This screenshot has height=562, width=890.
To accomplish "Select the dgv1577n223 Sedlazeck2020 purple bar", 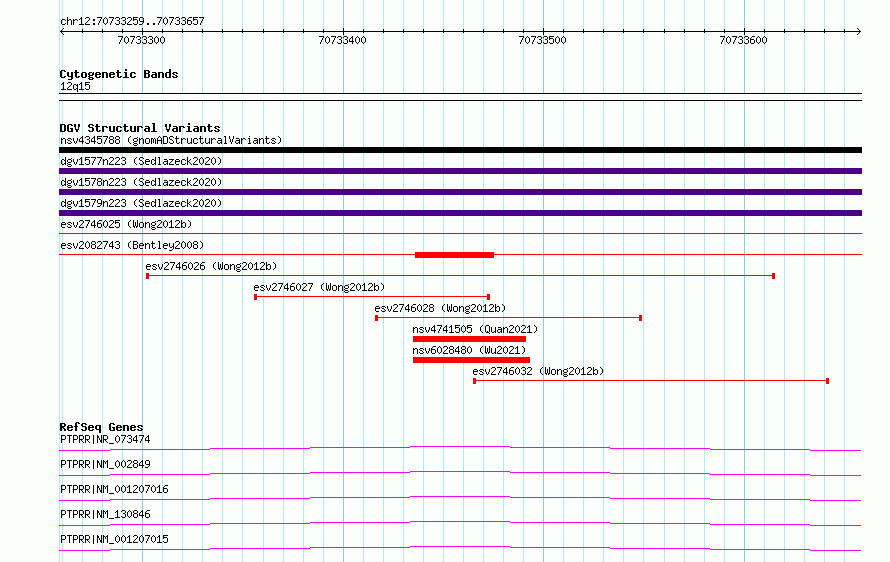I will (460, 171).
